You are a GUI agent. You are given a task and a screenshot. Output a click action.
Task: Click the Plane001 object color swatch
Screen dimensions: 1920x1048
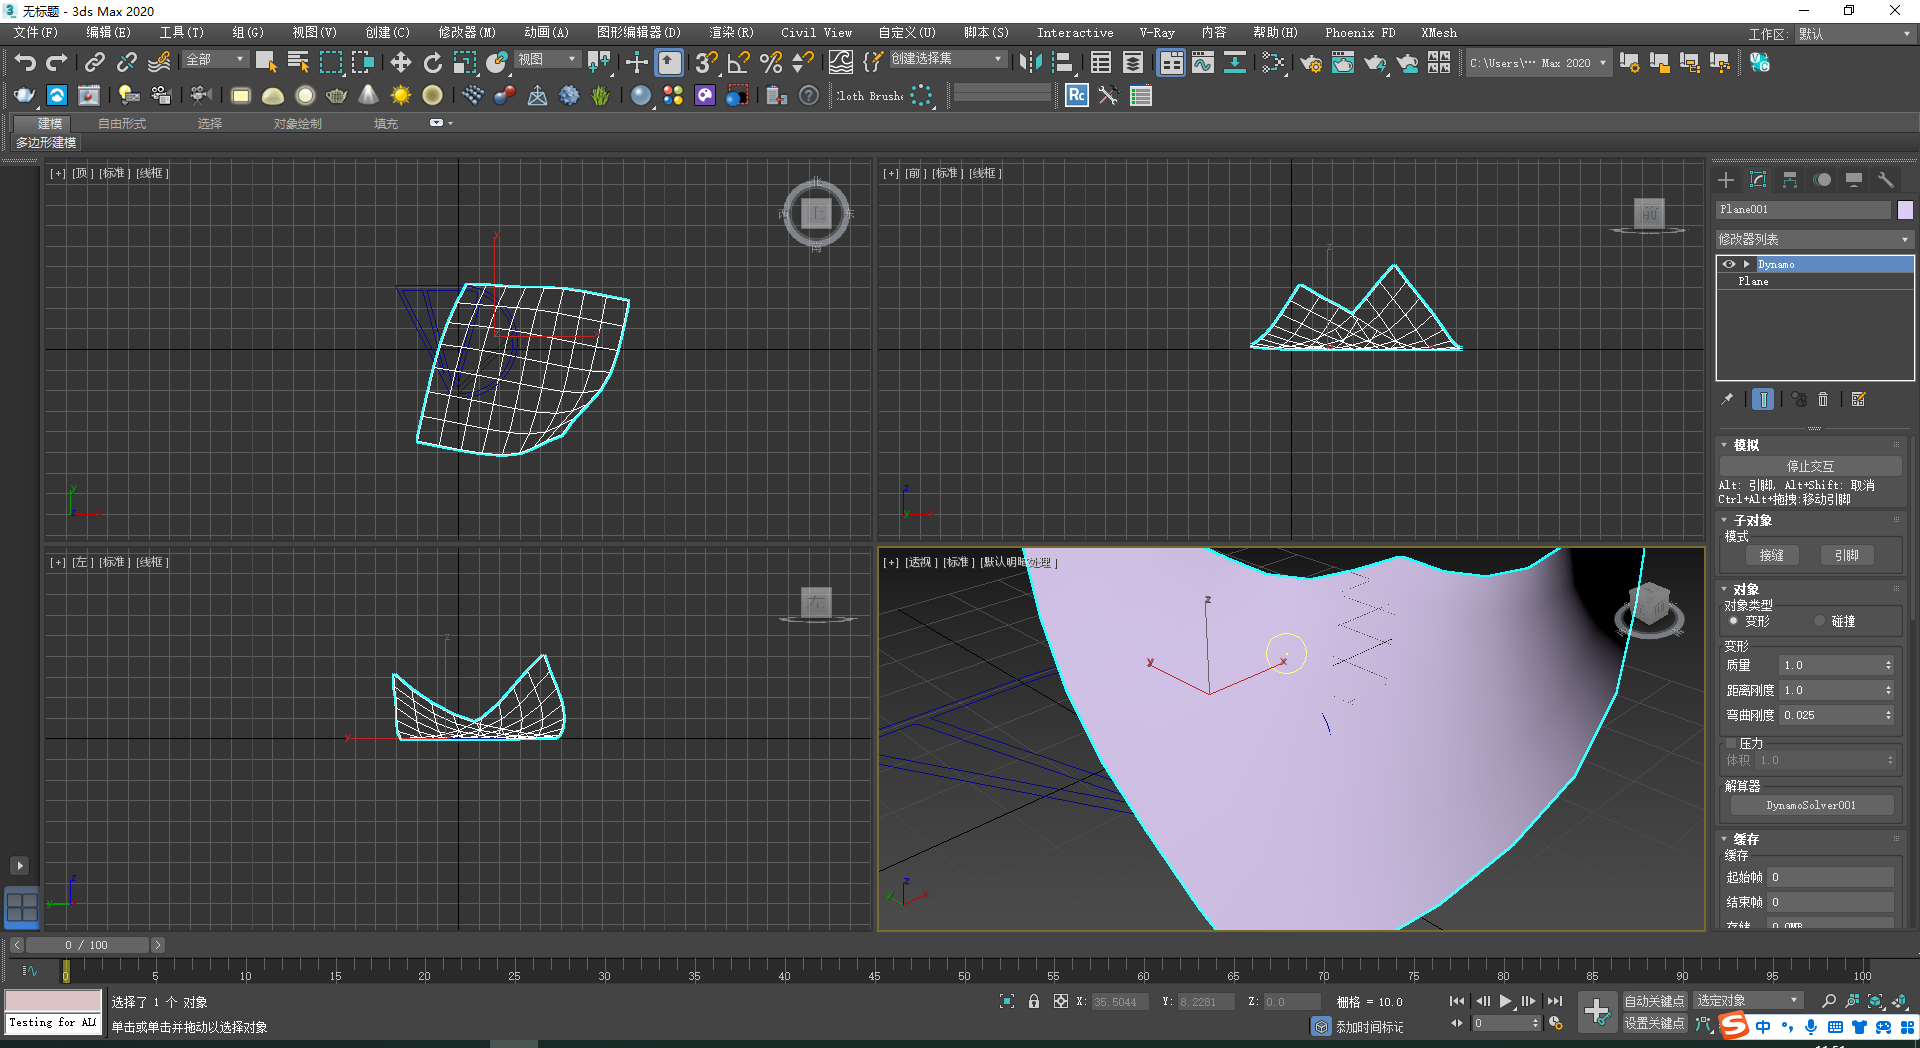(x=1906, y=209)
